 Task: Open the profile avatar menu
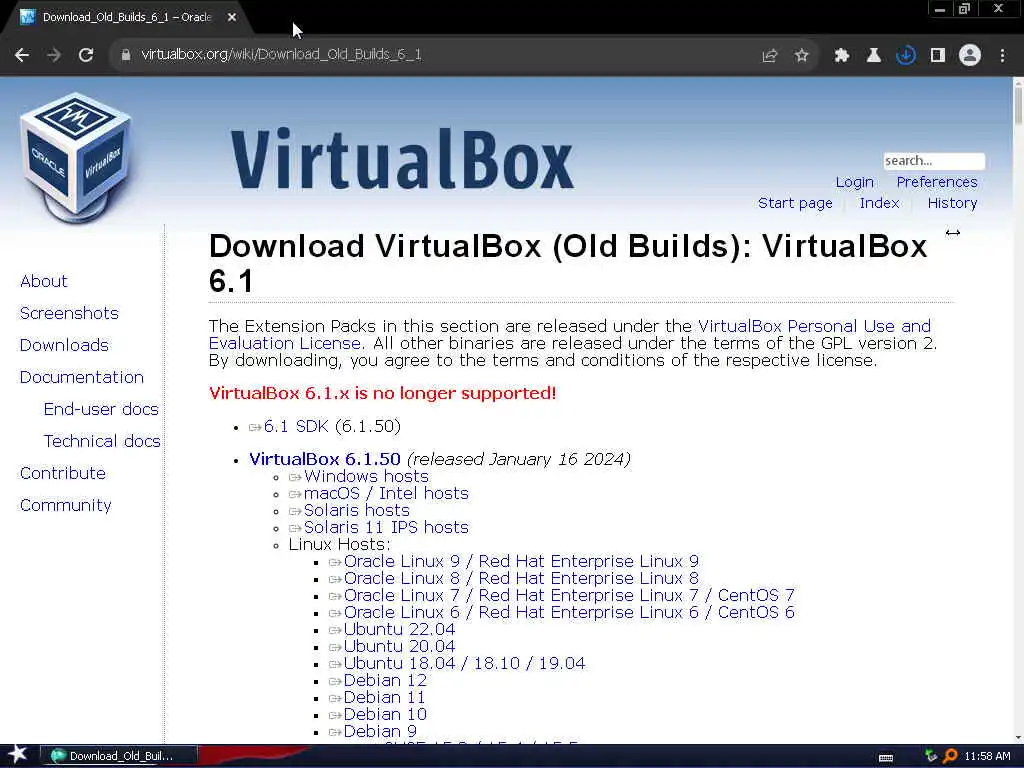point(970,56)
